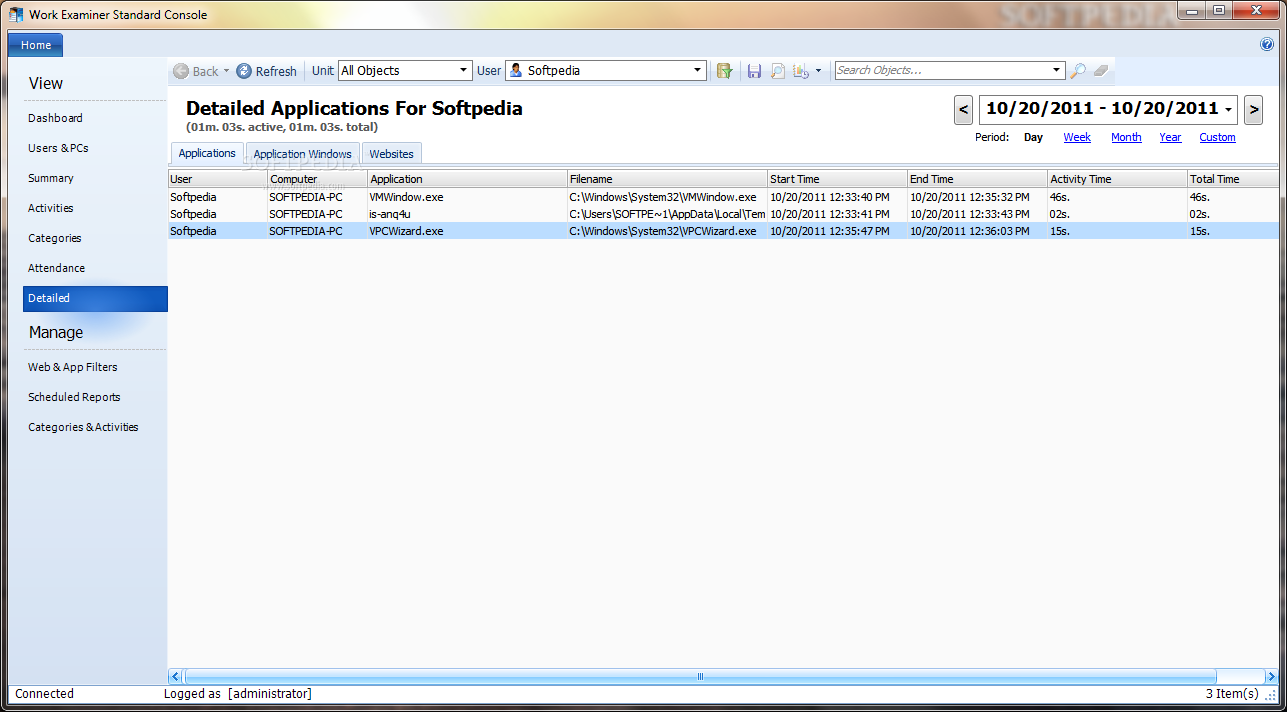1287x712 pixels.
Task: Click the magnifier search icon
Action: [1077, 71]
